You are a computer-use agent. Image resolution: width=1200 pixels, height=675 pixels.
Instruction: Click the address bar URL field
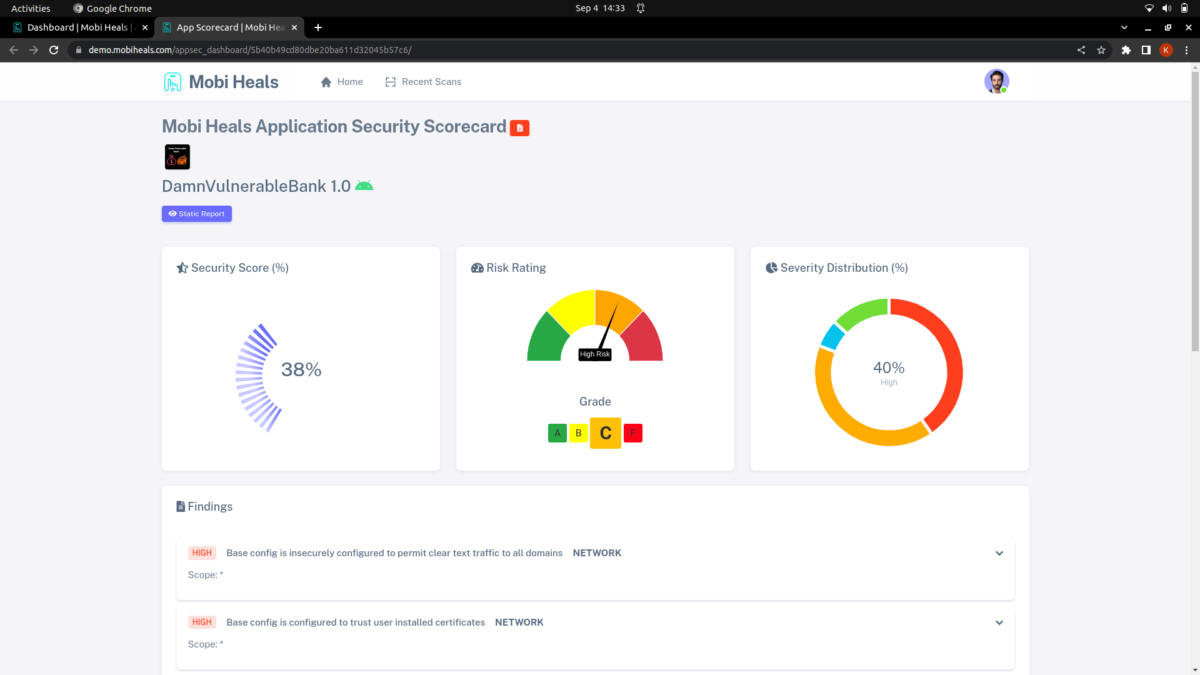570,50
